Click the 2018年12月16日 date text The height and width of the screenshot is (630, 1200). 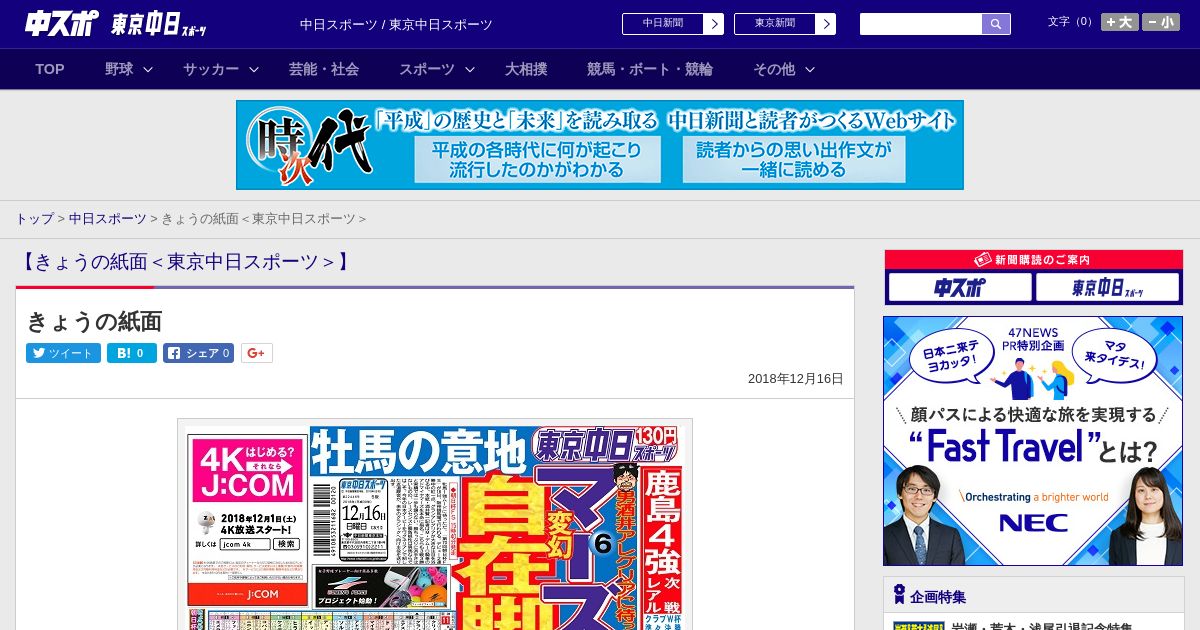click(x=796, y=379)
